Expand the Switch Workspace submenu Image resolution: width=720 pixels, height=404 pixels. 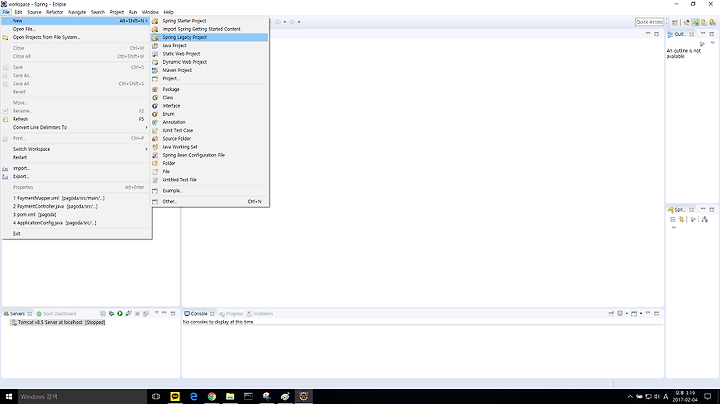pyautogui.click(x=76, y=149)
